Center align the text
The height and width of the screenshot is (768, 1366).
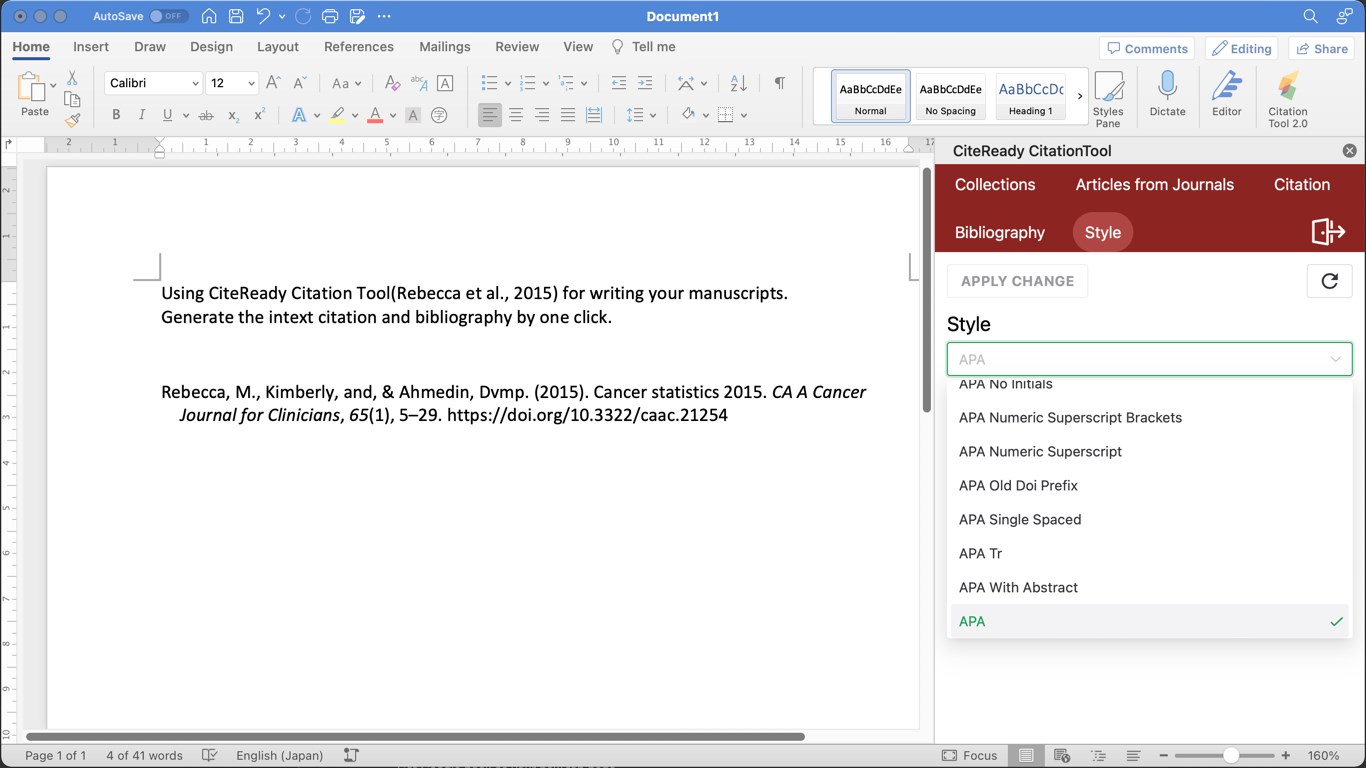(516, 115)
